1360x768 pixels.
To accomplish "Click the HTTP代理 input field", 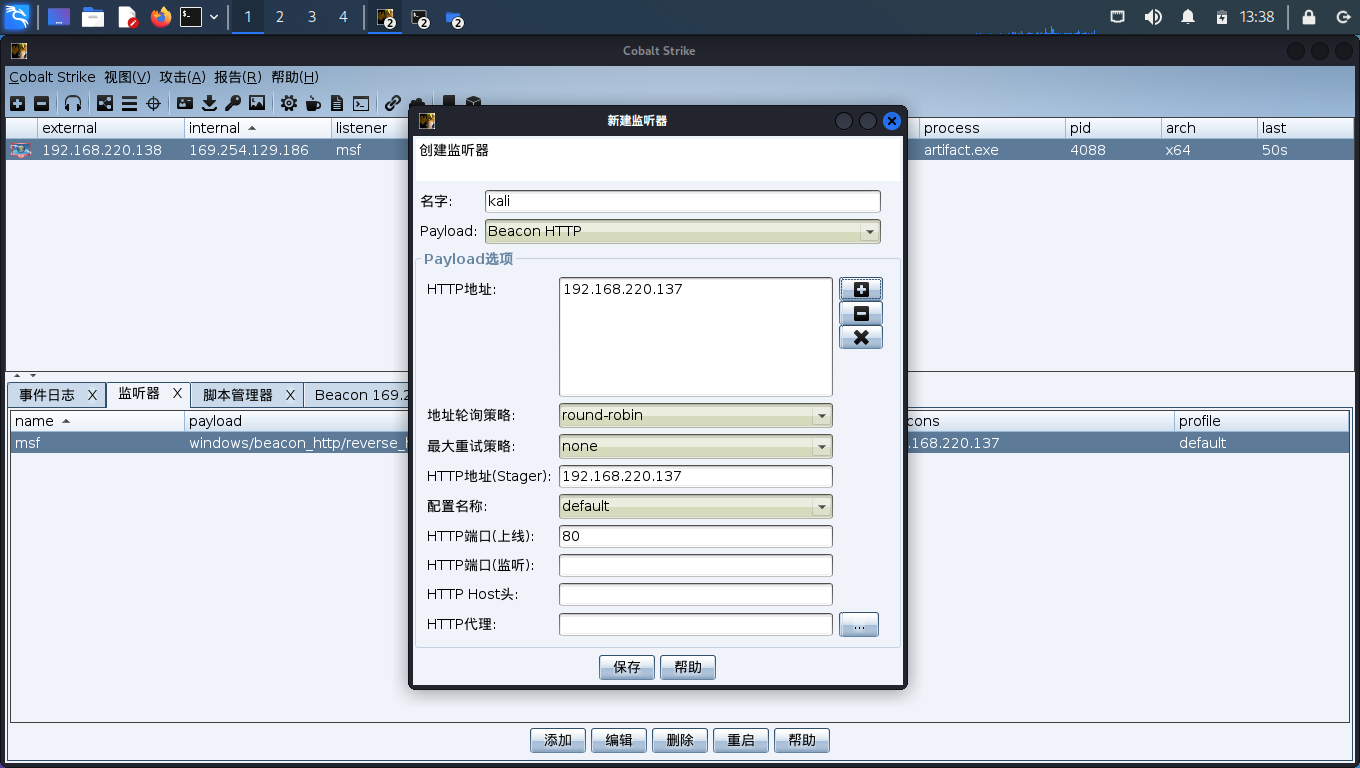I will click(x=696, y=625).
